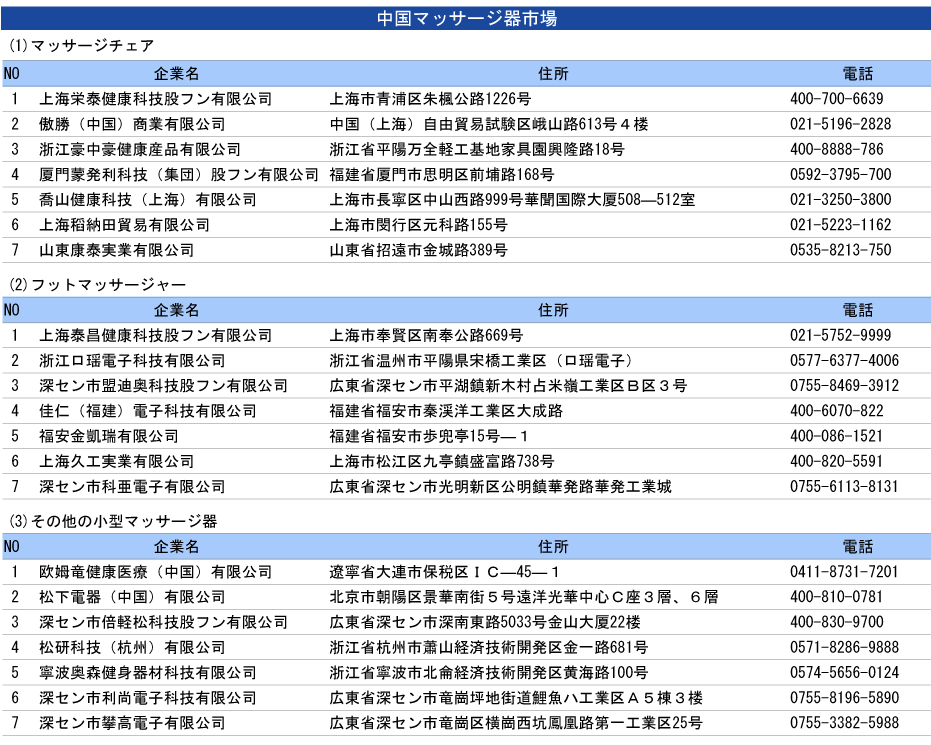Image resolution: width=931 pixels, height=745 pixels.
Task: Select "佳仁（福建）電子科技有限公司"
Action: point(148,411)
